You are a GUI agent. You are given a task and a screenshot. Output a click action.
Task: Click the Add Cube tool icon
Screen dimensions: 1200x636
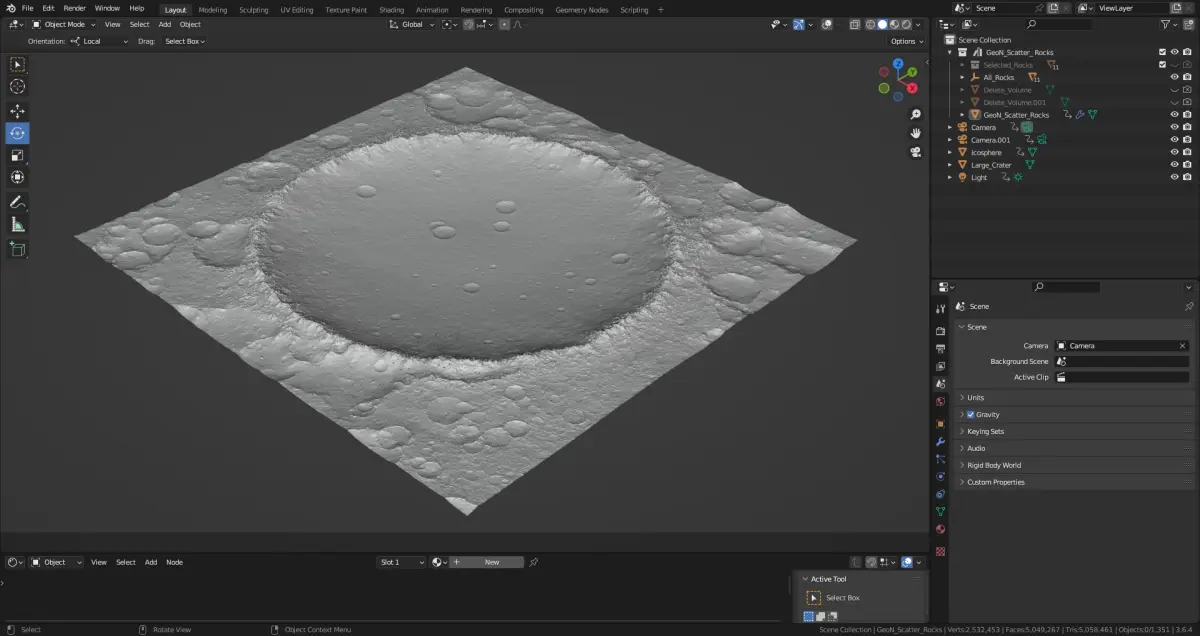[x=17, y=249]
